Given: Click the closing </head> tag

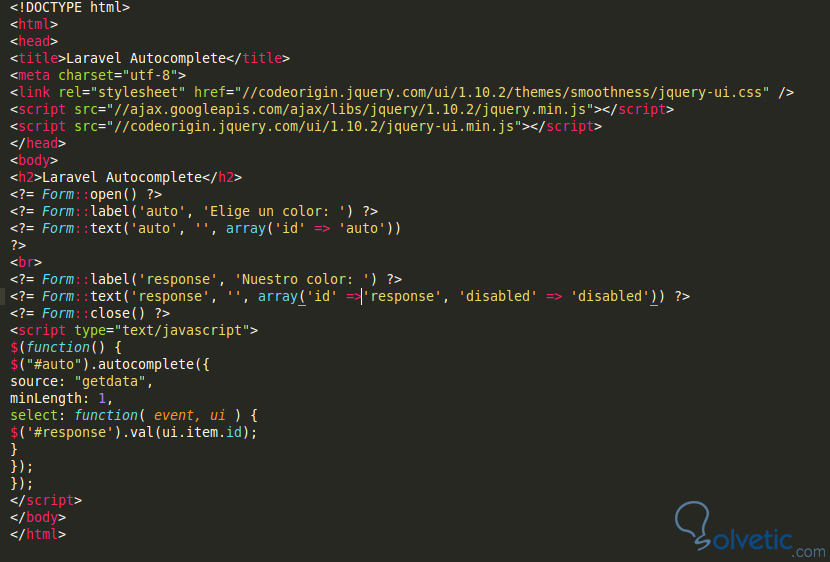Looking at the screenshot, I should click(x=38, y=143).
